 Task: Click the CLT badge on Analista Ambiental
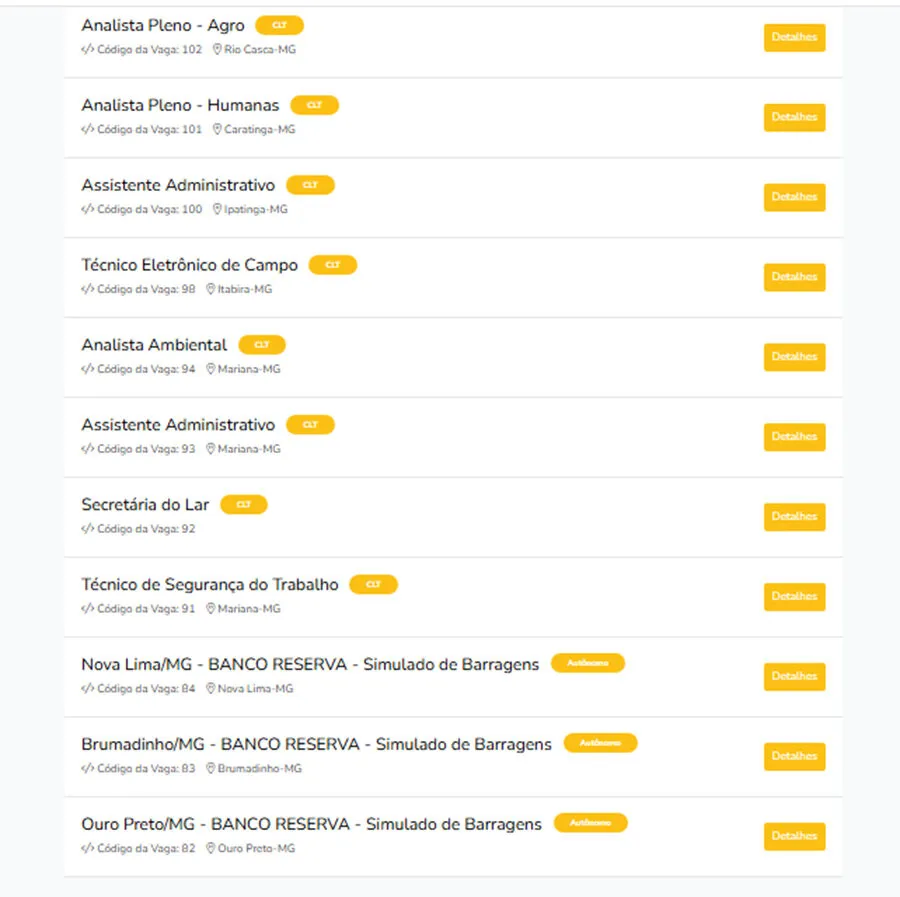click(262, 345)
